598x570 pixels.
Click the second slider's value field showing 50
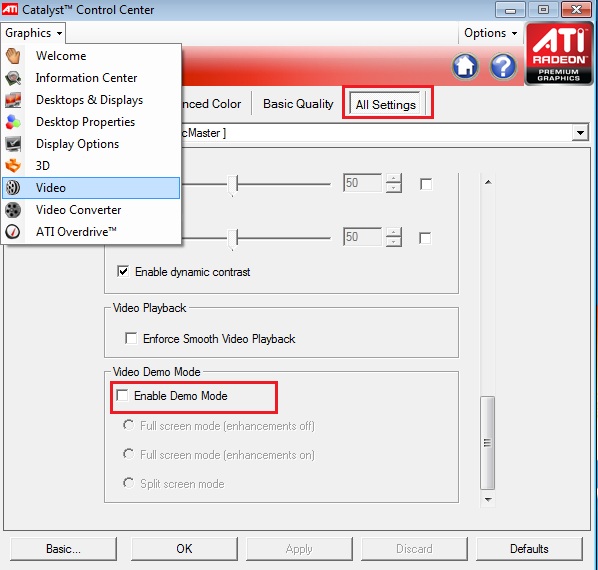click(x=362, y=237)
